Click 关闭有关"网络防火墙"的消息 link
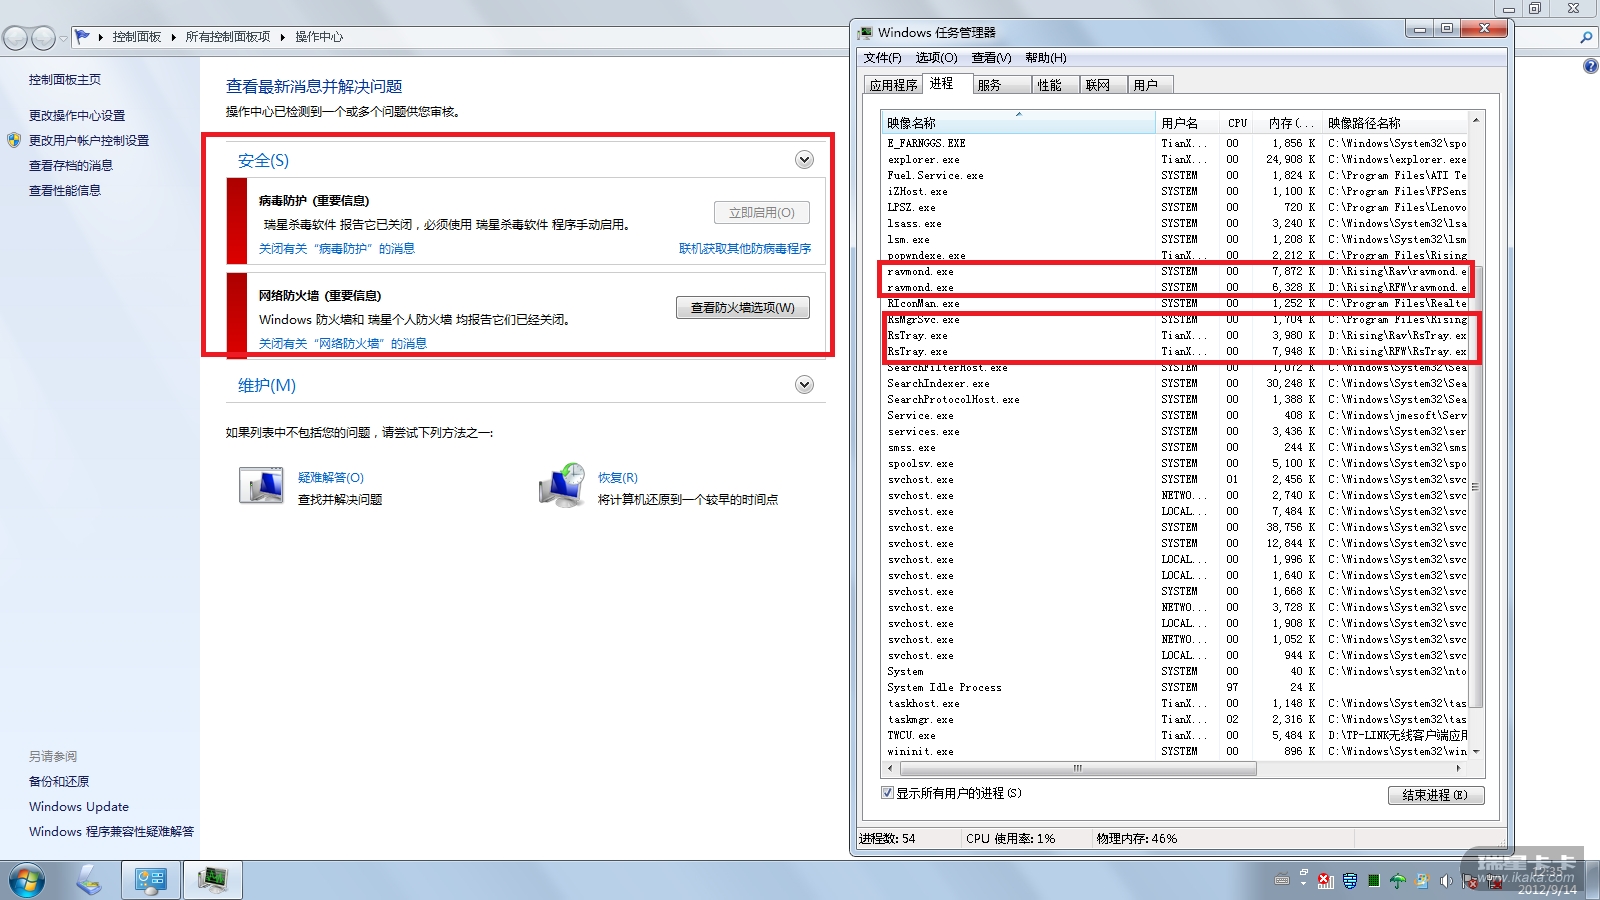This screenshot has width=1600, height=900. [343, 344]
